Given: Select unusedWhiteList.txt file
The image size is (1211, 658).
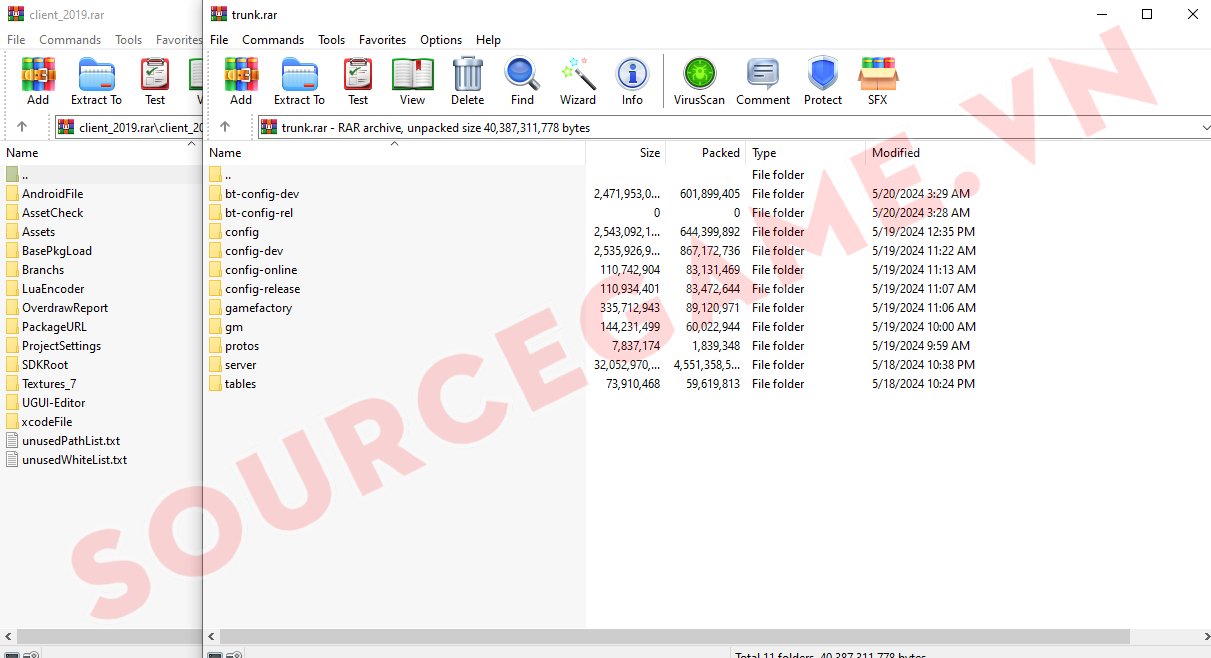Looking at the screenshot, I should click(x=74, y=460).
